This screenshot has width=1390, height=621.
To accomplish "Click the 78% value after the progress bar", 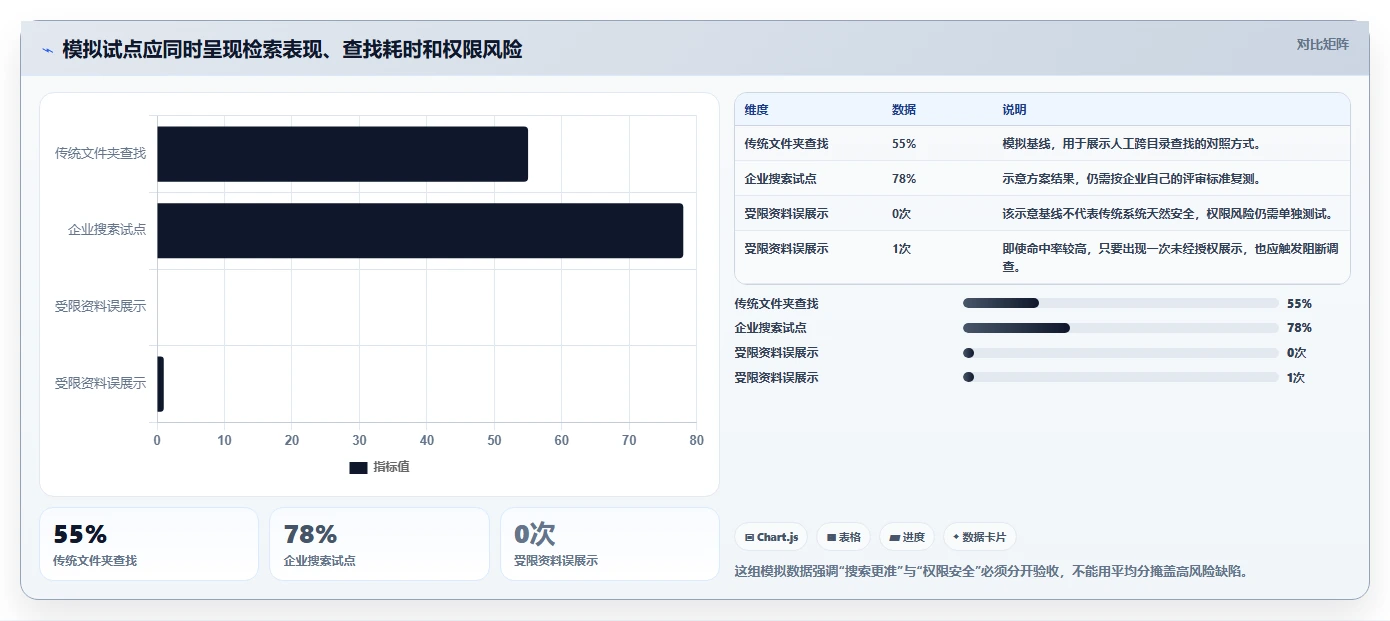I will [1299, 328].
